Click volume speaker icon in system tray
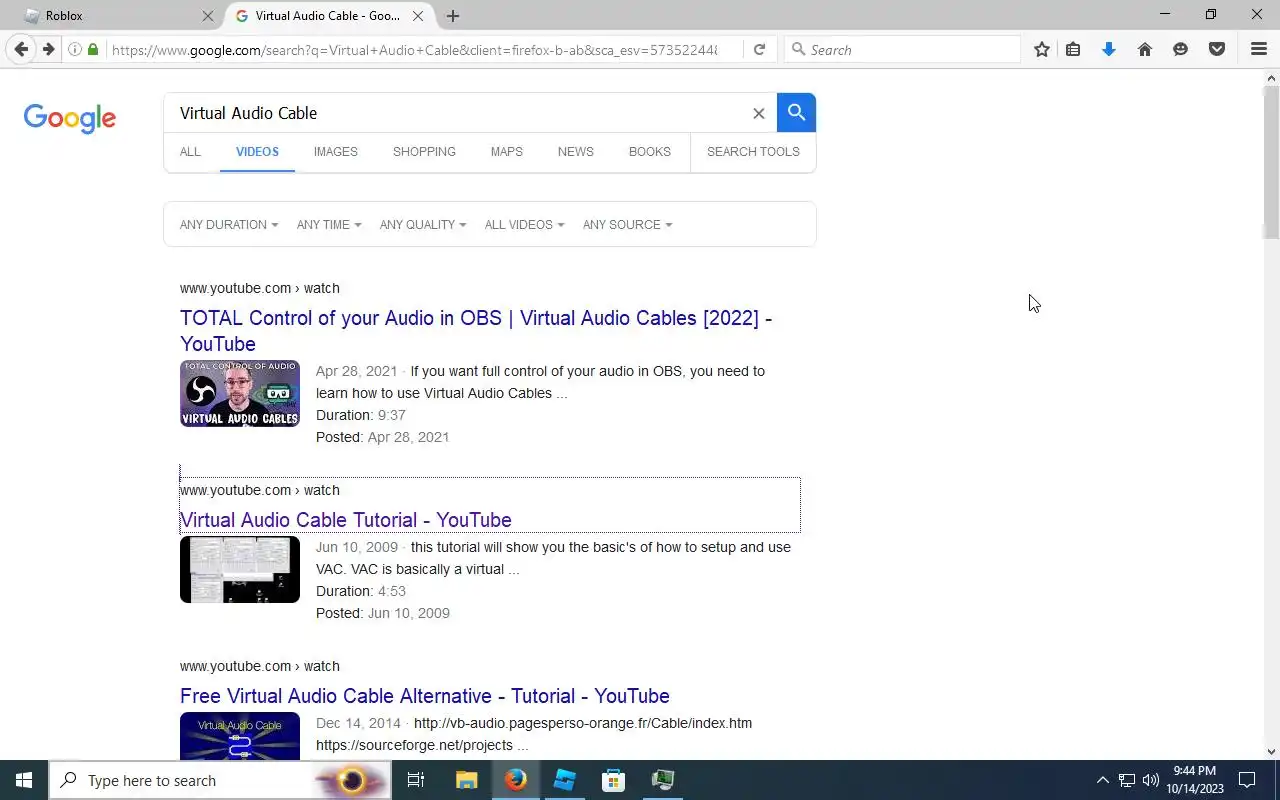 1151,780
